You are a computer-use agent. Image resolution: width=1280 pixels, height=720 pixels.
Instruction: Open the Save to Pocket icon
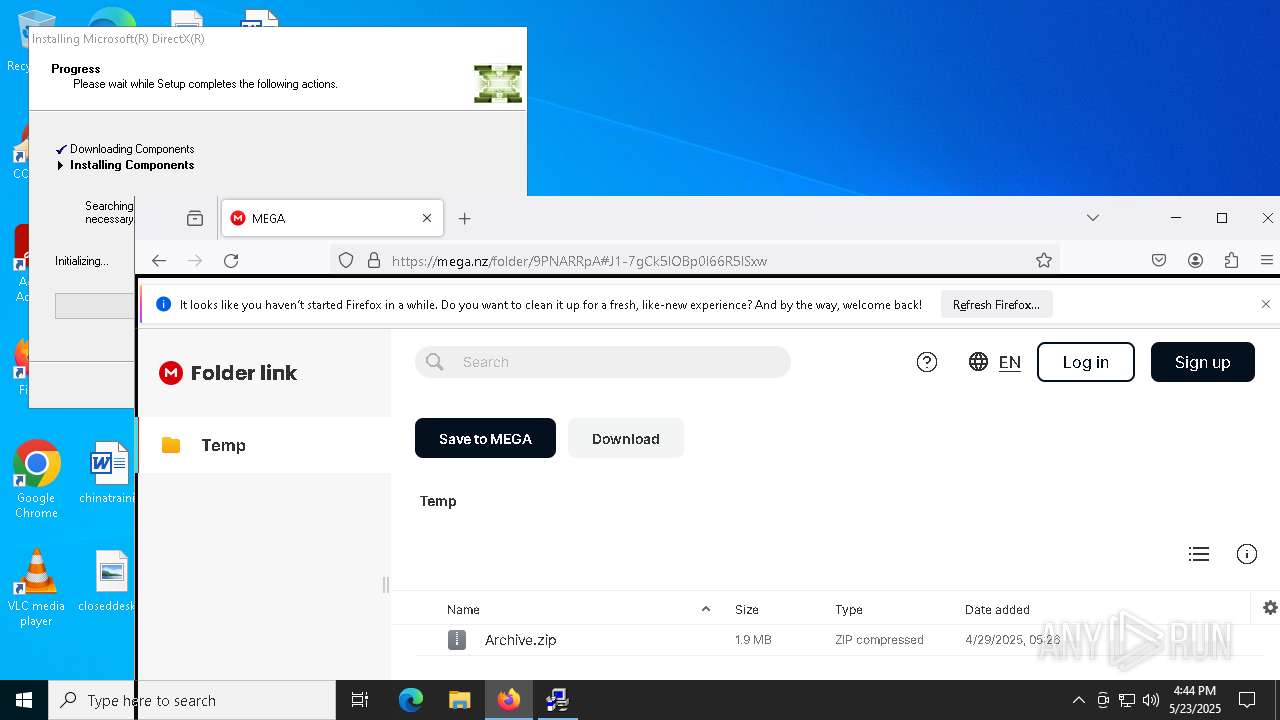click(x=1159, y=260)
